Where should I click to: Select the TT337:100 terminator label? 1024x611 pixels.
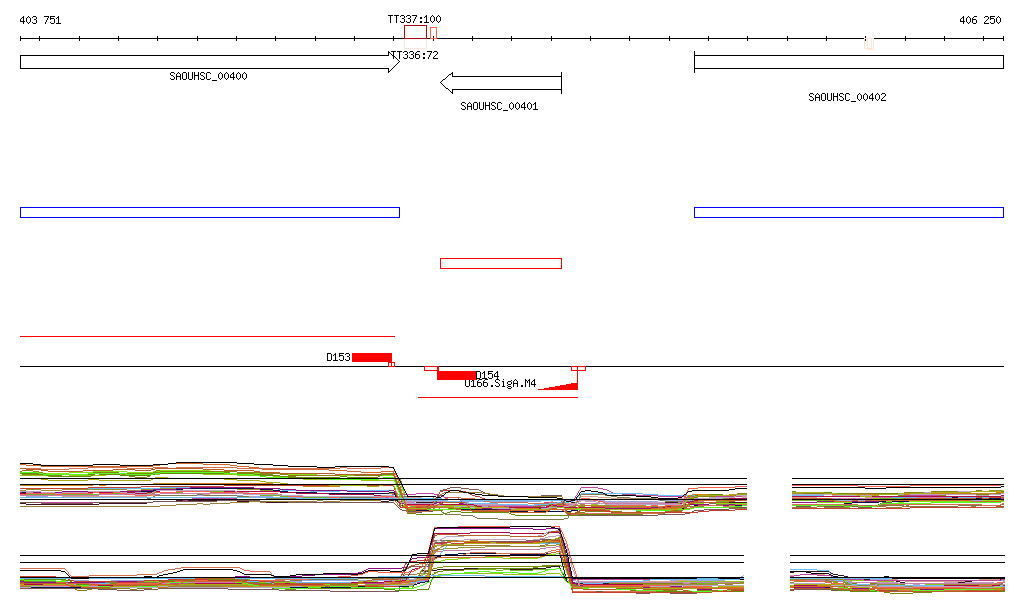click(x=414, y=20)
